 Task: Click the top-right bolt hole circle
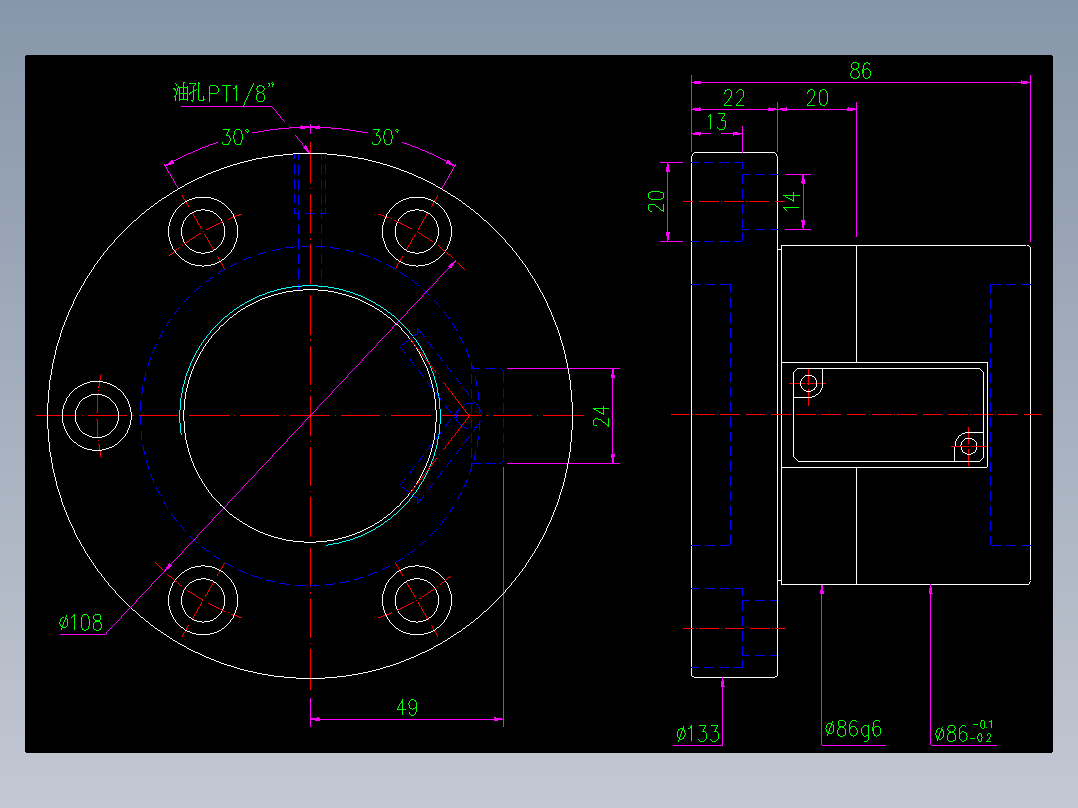(x=417, y=231)
